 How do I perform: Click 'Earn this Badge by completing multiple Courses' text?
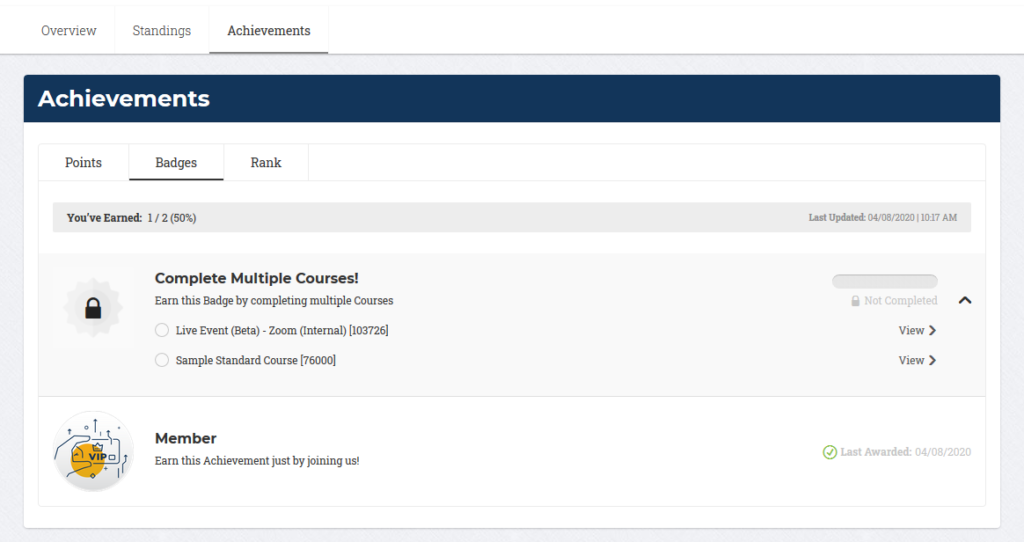[x=274, y=301]
